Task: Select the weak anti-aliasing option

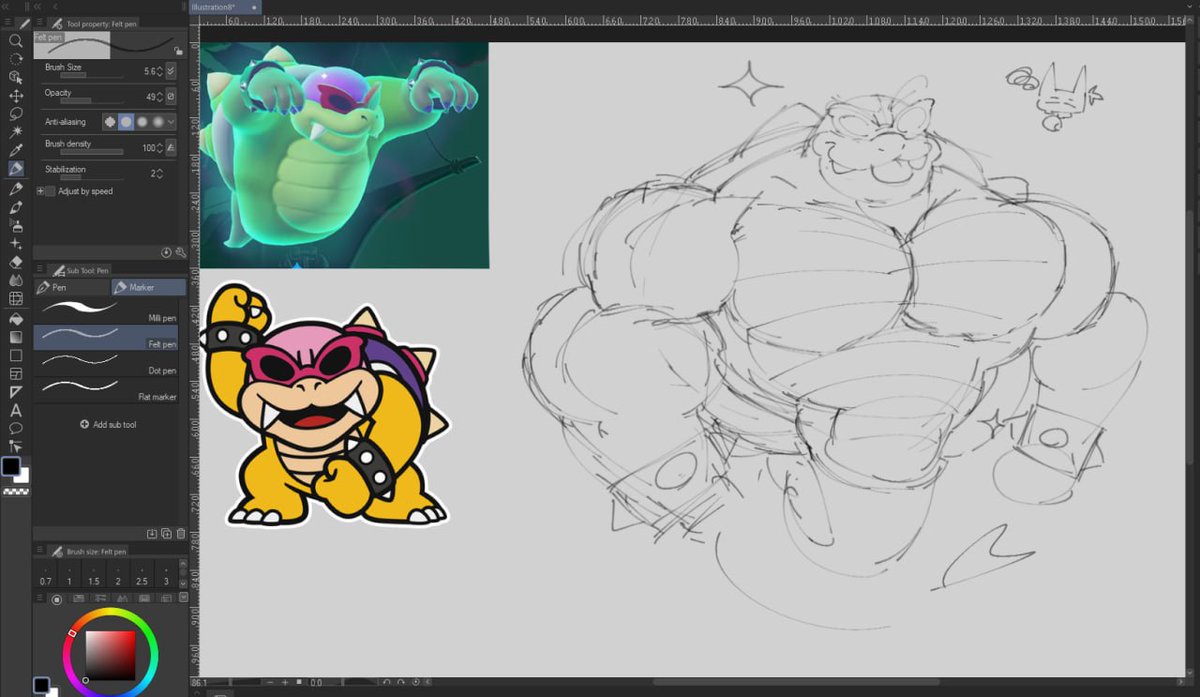Action: pos(126,122)
